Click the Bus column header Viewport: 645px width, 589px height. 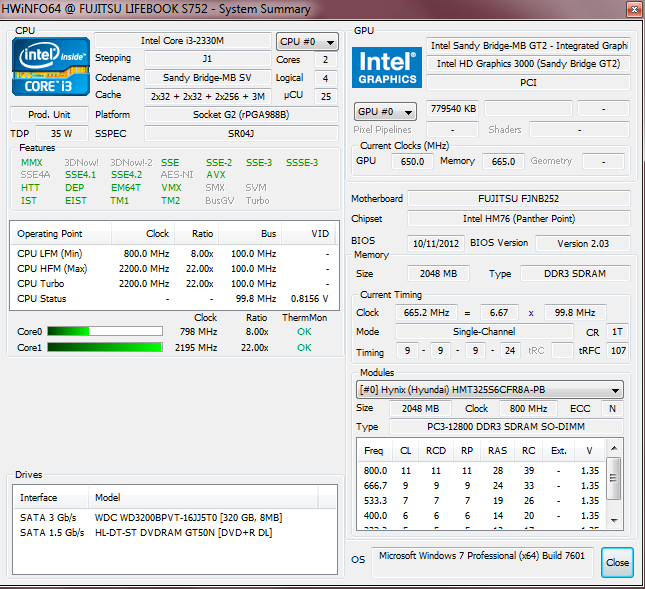tap(250, 234)
